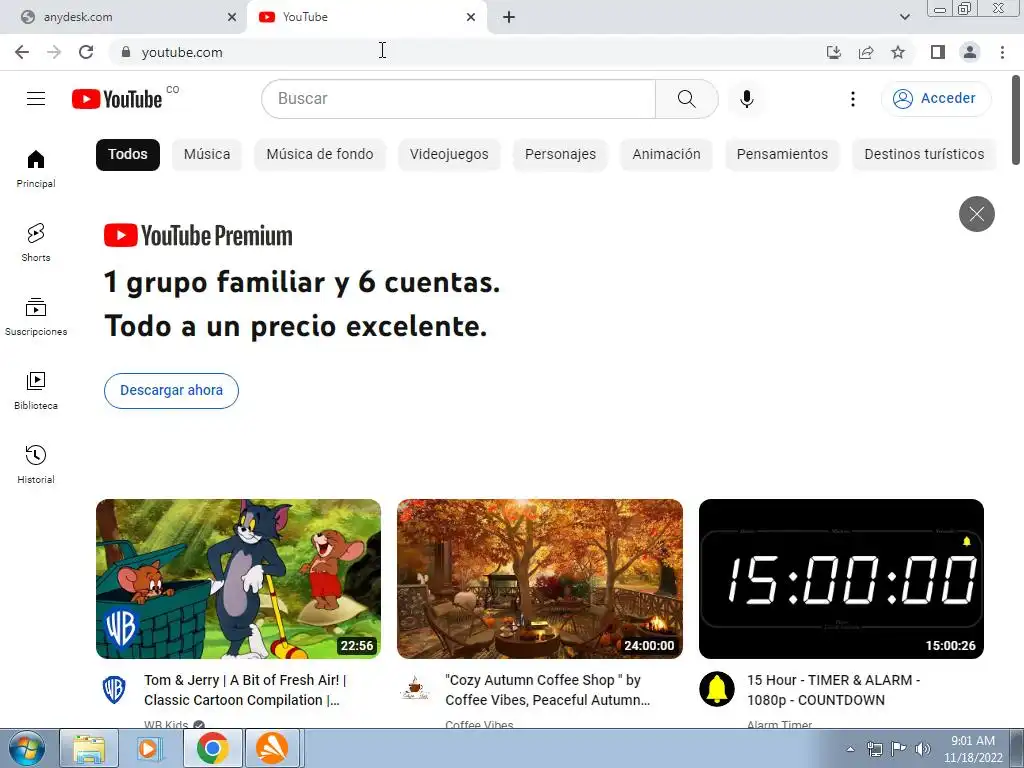
Task: Open the Action Center flag tray icon
Action: (x=898, y=749)
